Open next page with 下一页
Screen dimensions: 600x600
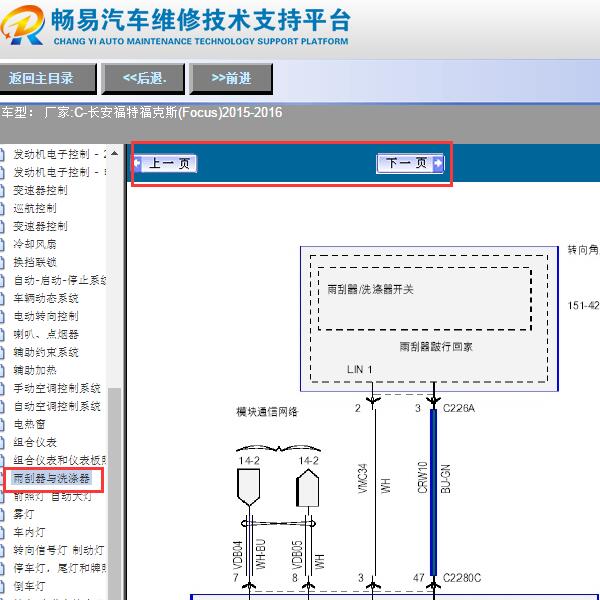pos(410,163)
